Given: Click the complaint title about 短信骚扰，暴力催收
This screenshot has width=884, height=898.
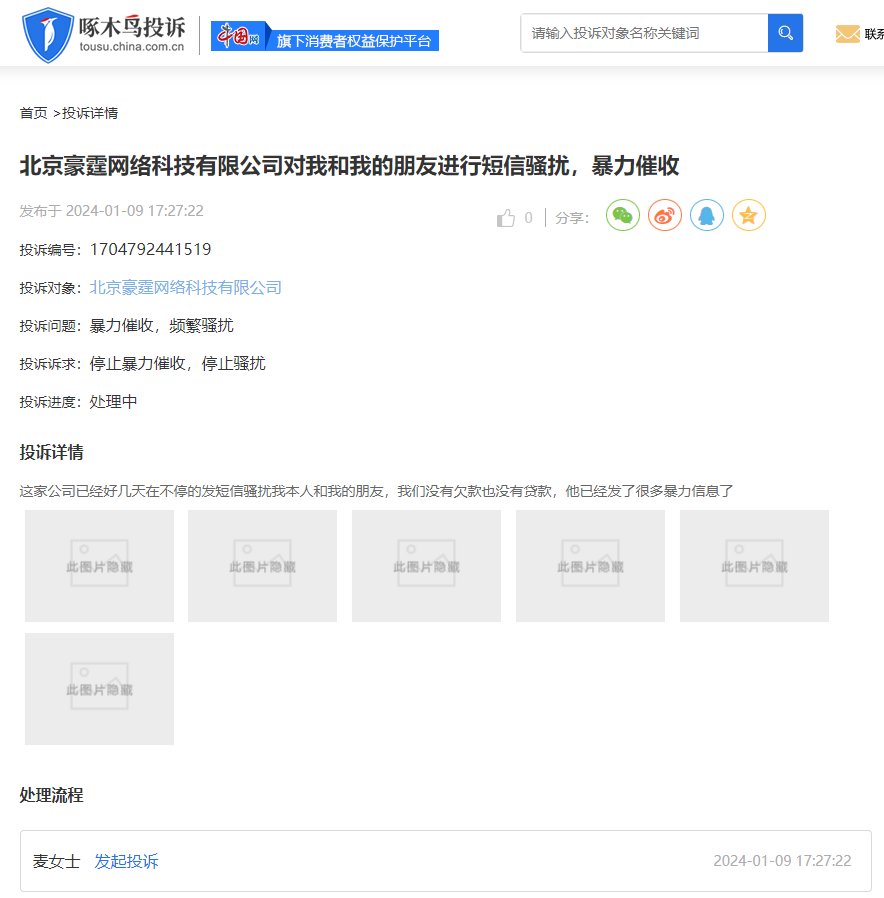Looking at the screenshot, I should (349, 166).
